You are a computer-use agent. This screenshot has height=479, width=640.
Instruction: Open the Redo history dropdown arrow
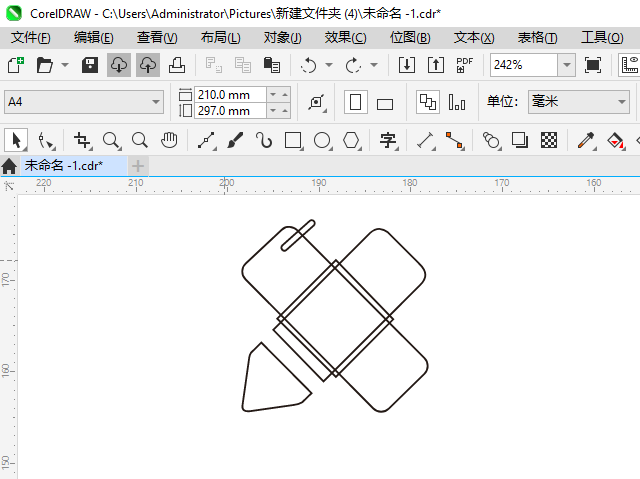[x=374, y=65]
